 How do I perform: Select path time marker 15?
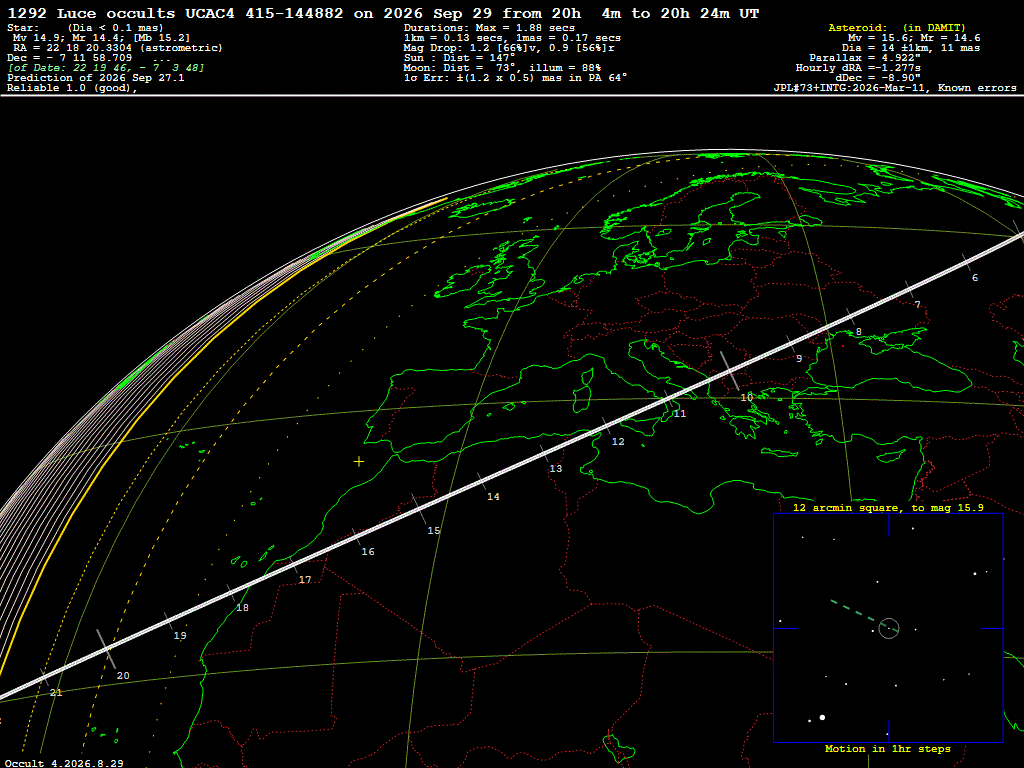tap(434, 531)
